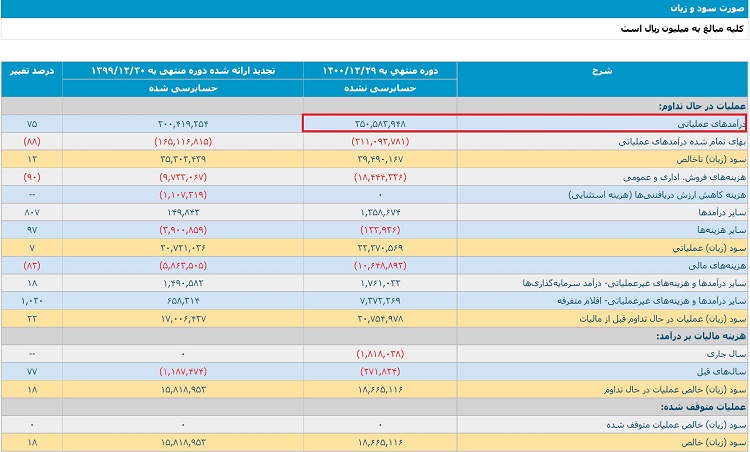
Task: Click the red value (۱۸,۴۴۴,۳۳۶)
Action: [x=380, y=177]
